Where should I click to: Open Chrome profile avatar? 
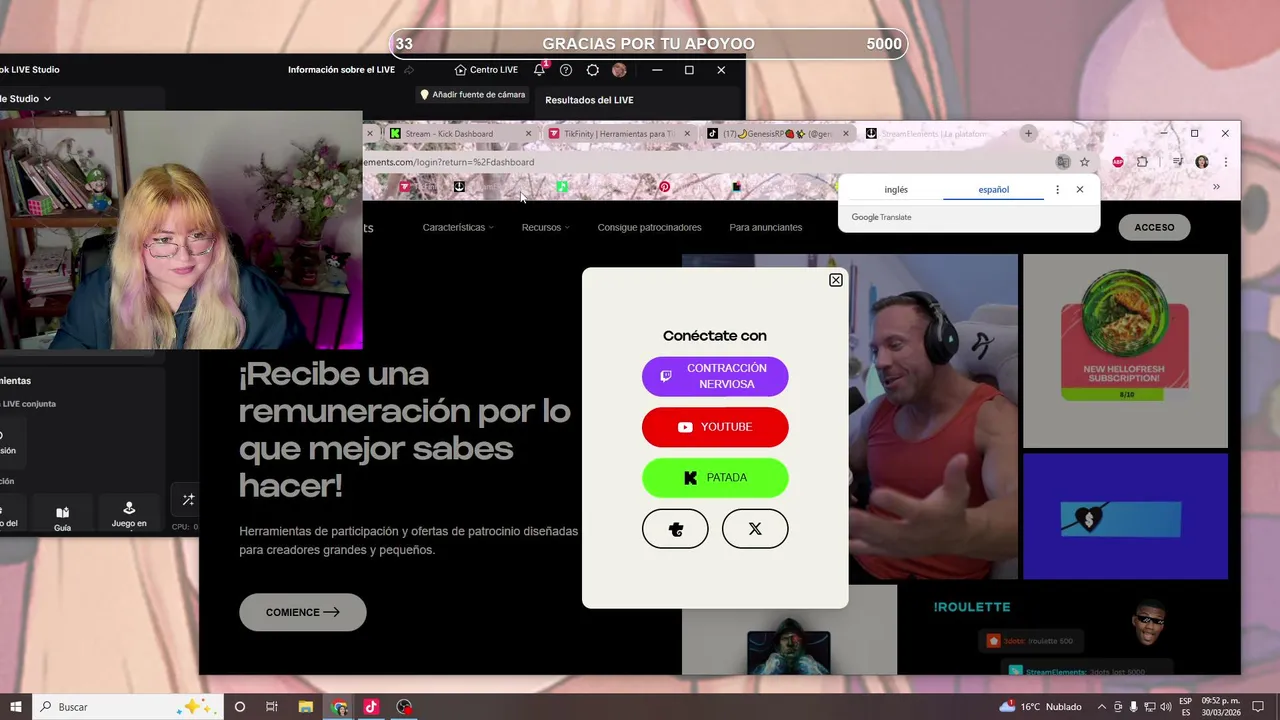pyautogui.click(x=1202, y=162)
